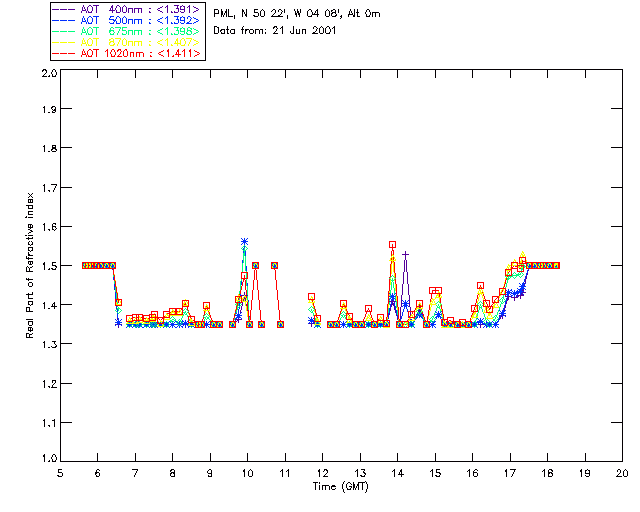Image resolution: width=640 pixels, height=512 pixels.
Task: Click the 2.0 y-axis tick label
Action: 49,73
